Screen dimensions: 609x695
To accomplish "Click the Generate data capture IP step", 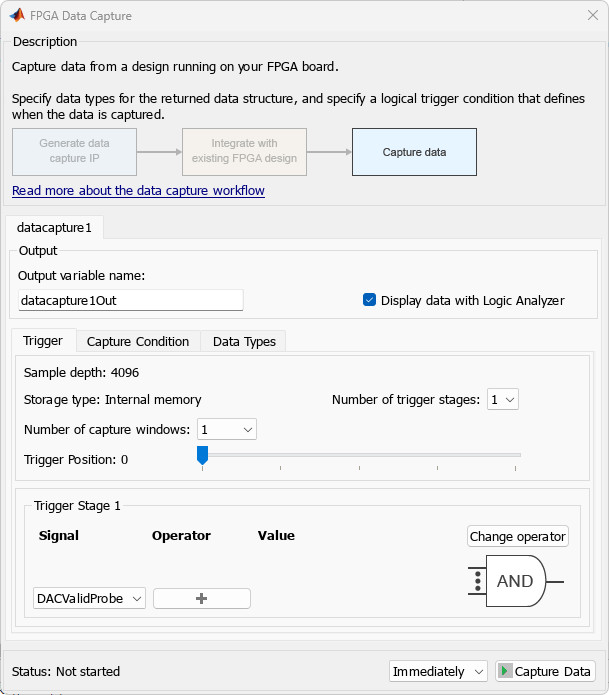I will point(74,152).
